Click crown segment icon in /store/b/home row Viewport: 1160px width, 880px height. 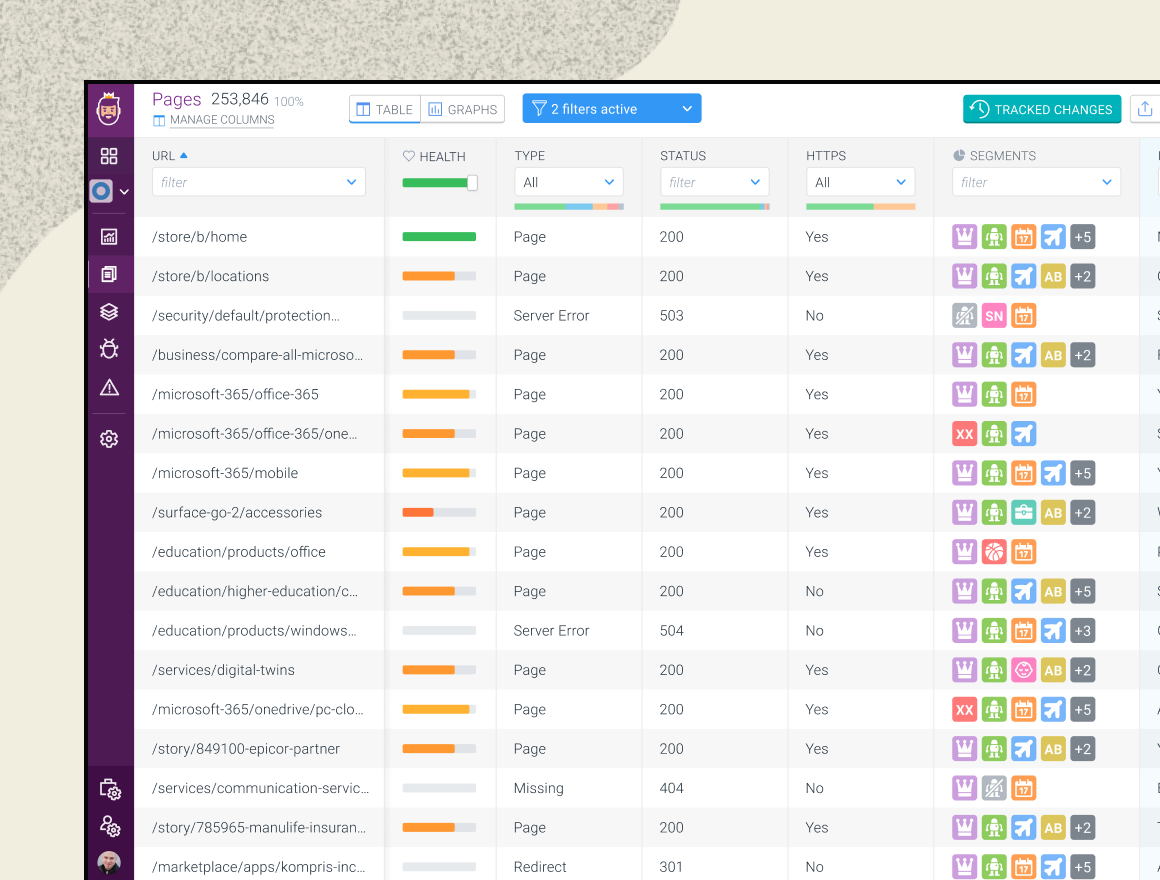pos(964,237)
